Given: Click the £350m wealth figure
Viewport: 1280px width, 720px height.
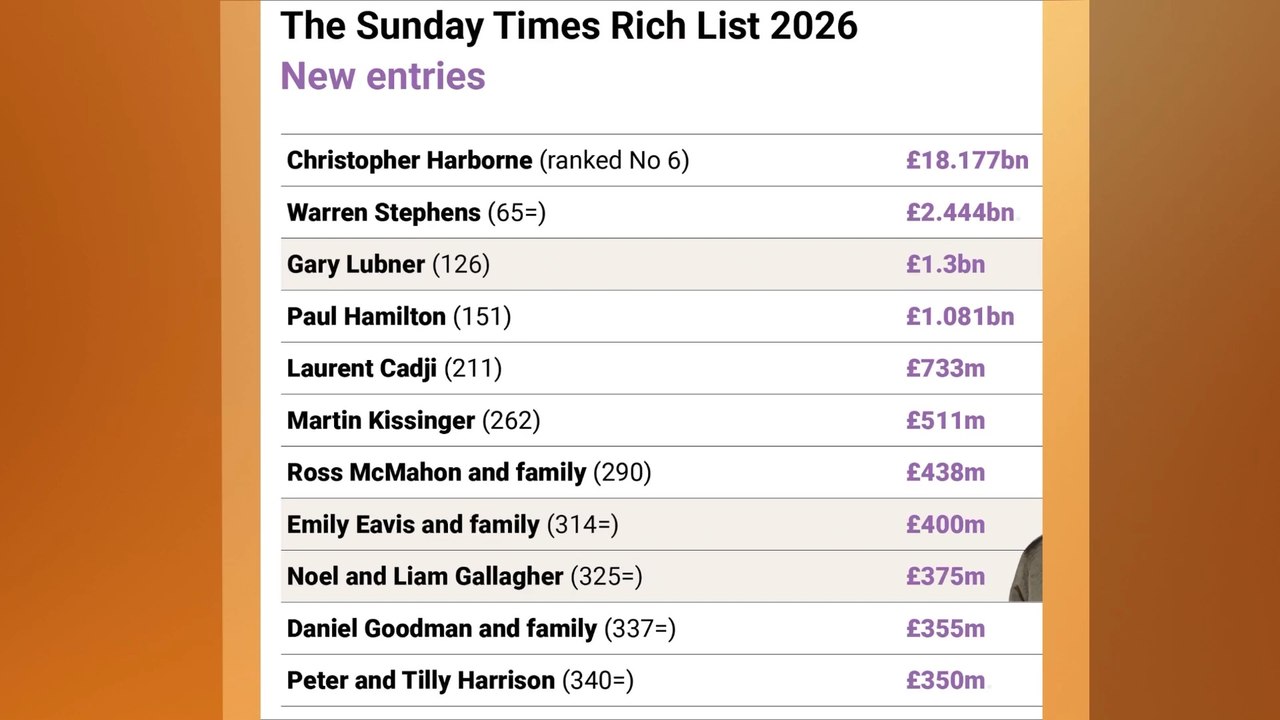Looking at the screenshot, I should (945, 680).
